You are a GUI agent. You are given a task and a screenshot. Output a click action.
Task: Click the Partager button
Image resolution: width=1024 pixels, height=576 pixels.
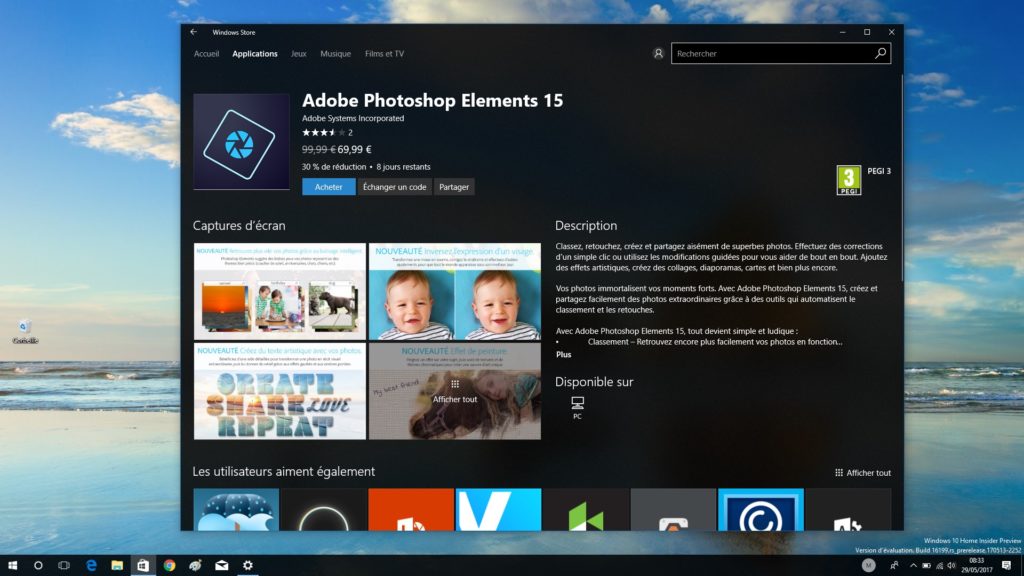454,187
